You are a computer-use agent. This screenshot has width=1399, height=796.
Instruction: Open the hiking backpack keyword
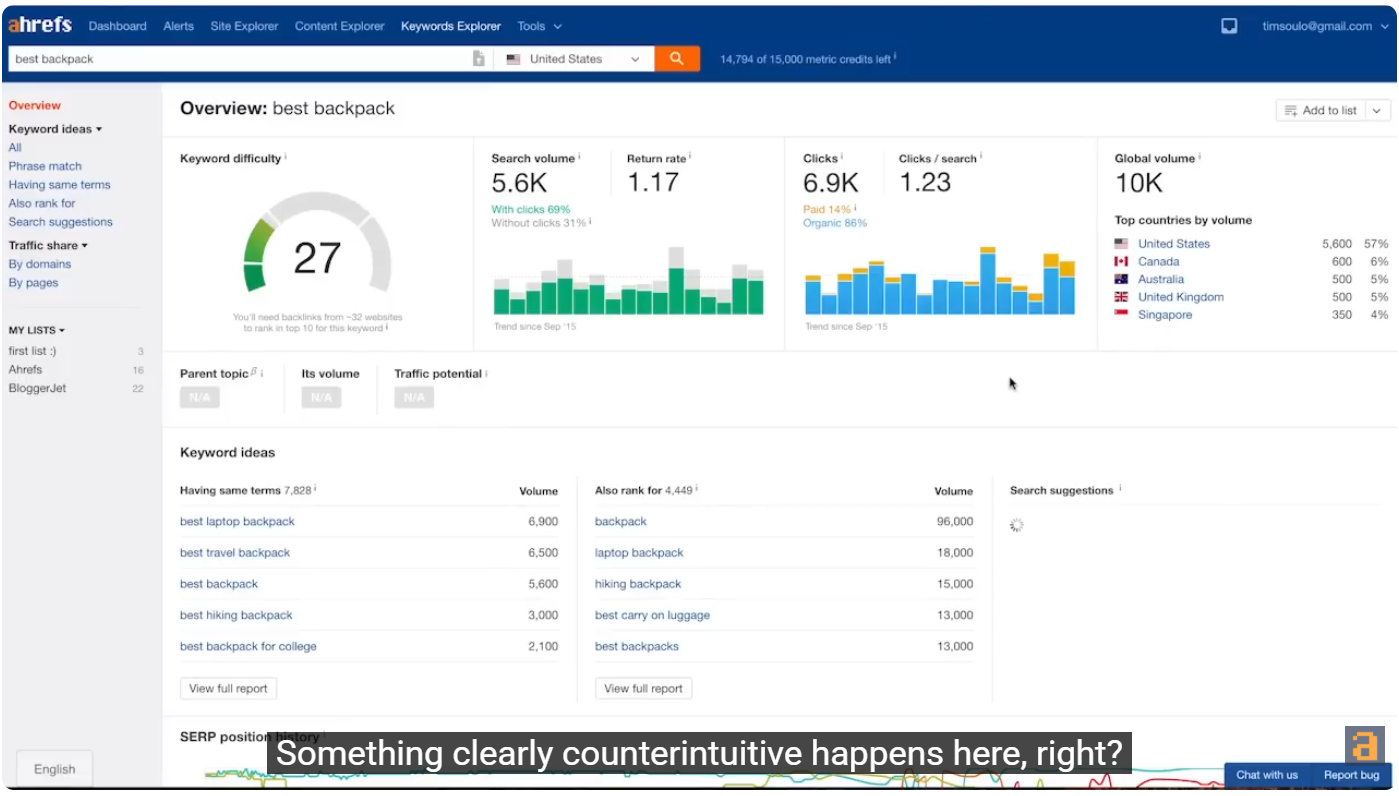(x=638, y=584)
